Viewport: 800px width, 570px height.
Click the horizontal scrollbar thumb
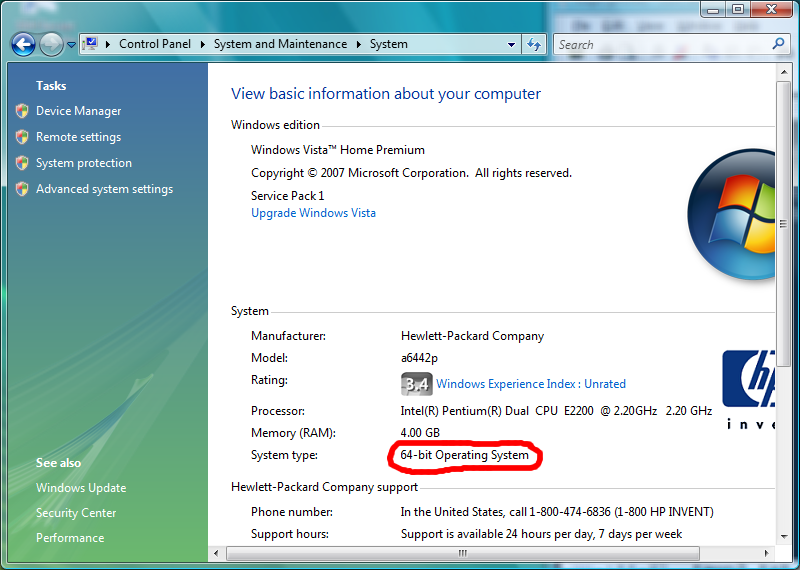pos(462,553)
